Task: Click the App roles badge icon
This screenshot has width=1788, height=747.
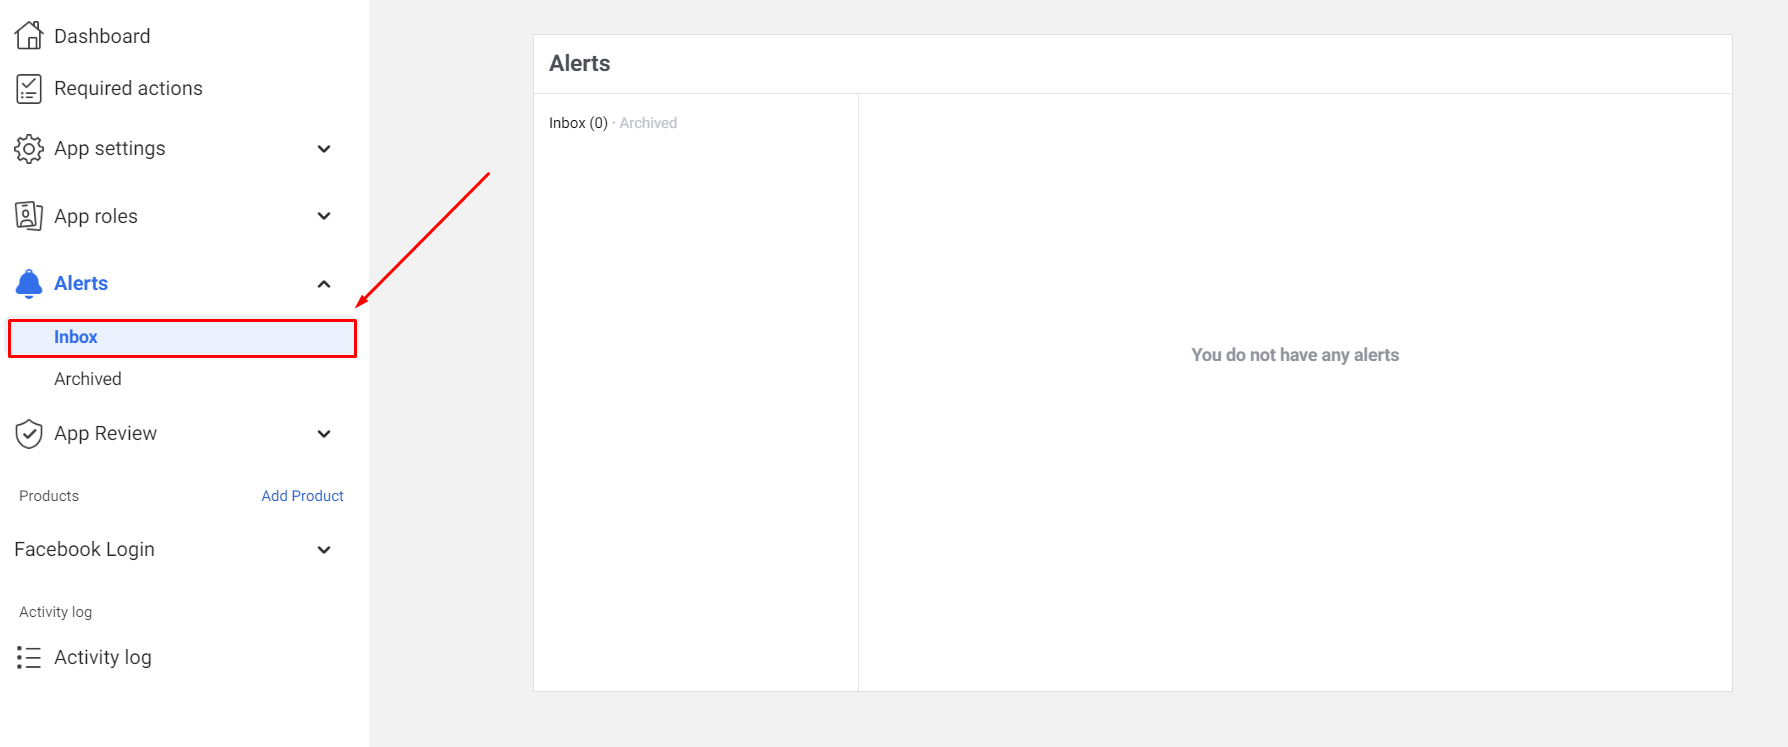Action: 29,216
